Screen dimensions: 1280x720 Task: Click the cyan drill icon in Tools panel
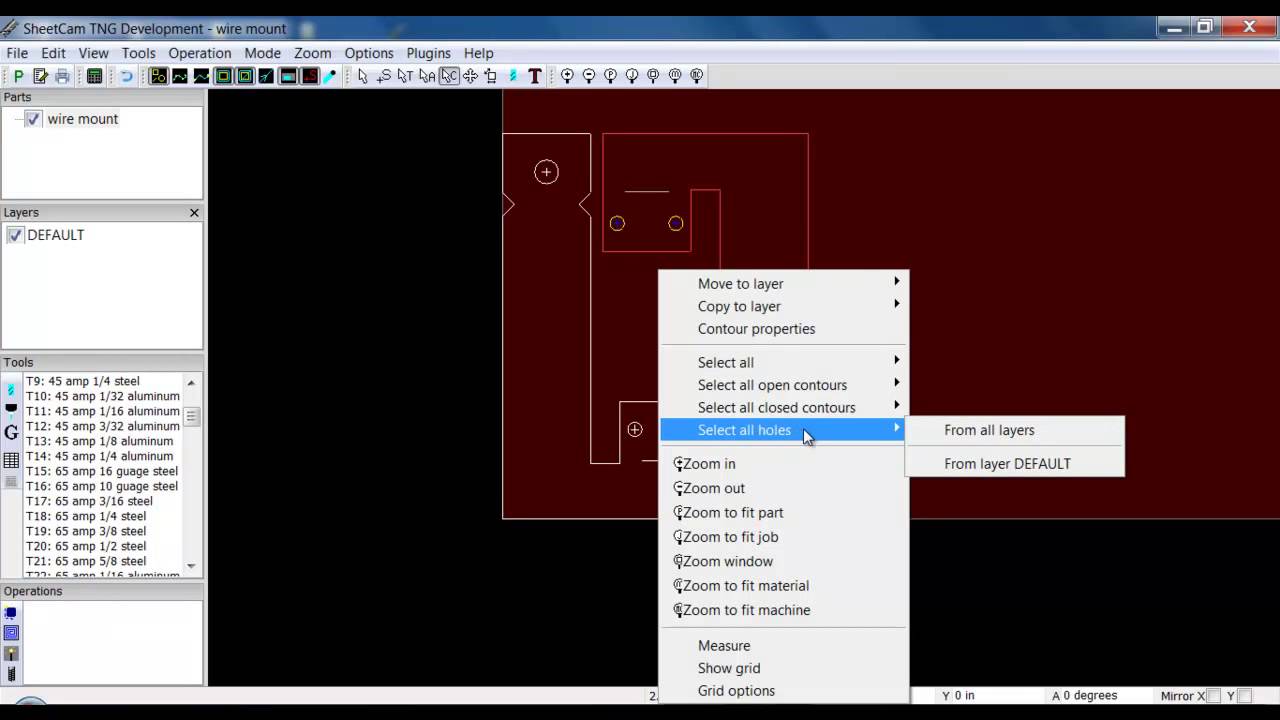[x=11, y=389]
